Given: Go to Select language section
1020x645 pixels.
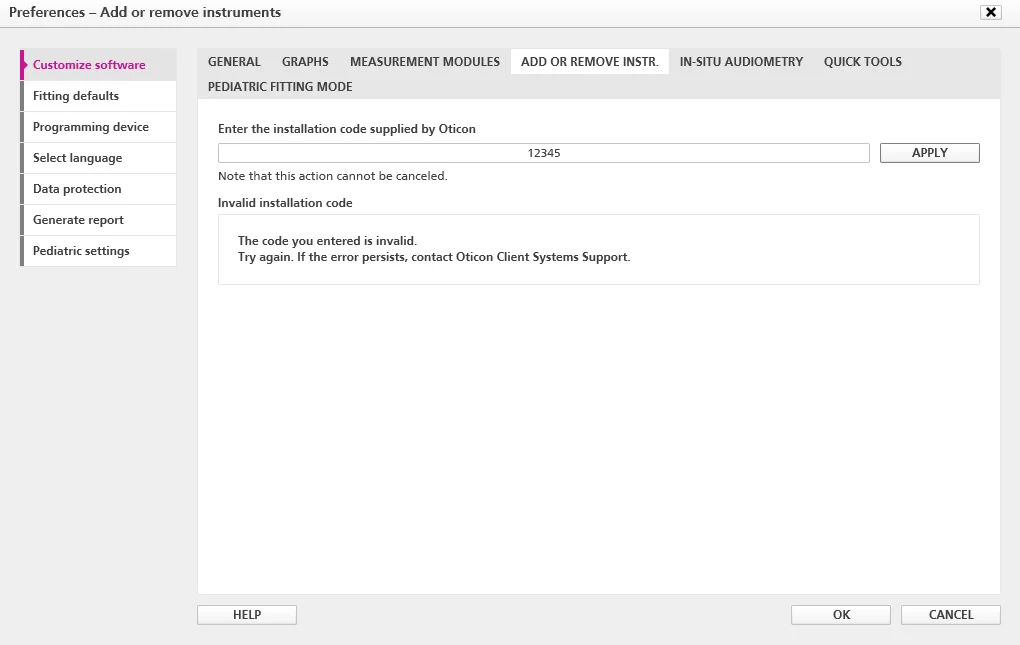Looking at the screenshot, I should (98, 158).
